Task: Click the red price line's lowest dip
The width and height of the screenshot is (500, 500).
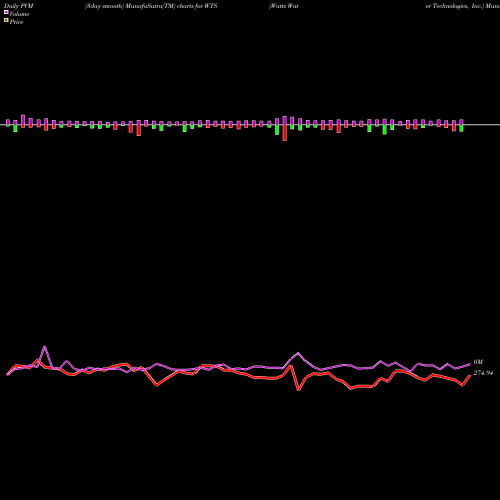Action: pyautogui.click(x=299, y=389)
